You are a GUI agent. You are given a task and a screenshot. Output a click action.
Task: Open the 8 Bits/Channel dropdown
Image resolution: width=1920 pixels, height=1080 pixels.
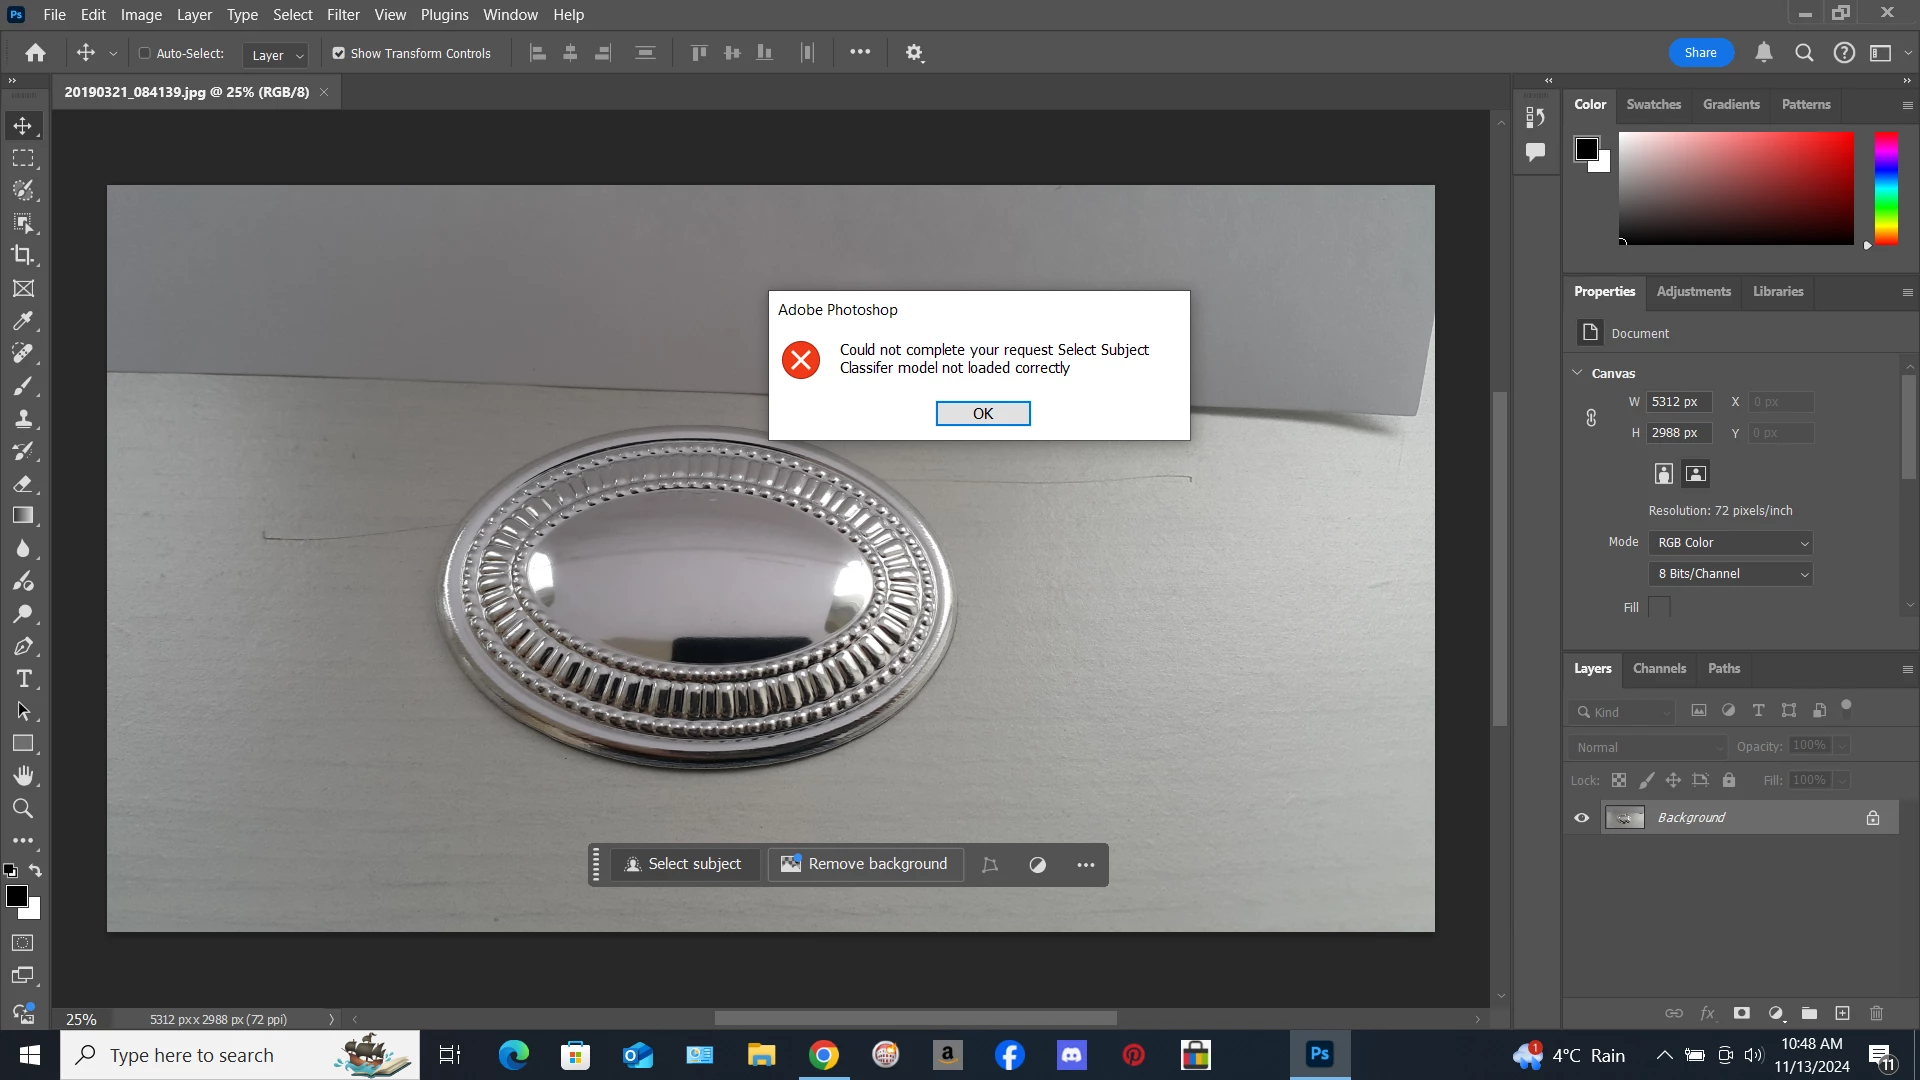pyautogui.click(x=1731, y=574)
